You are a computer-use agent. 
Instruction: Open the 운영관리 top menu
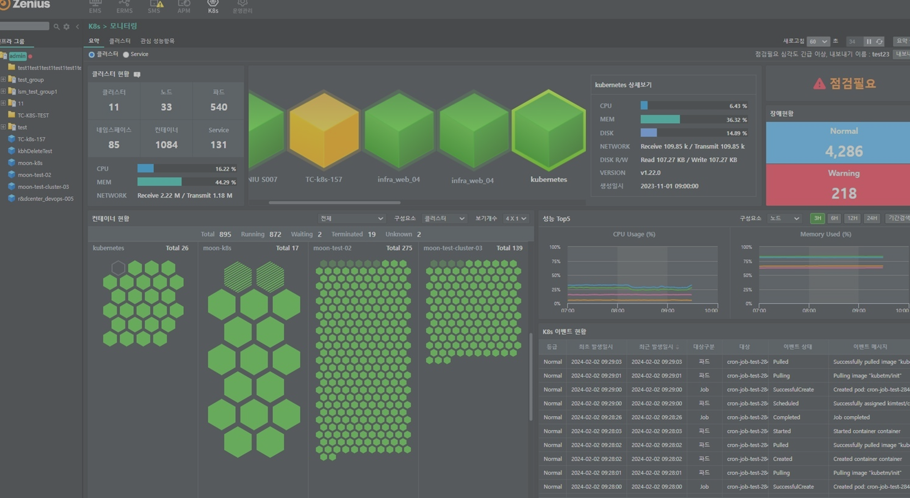pyautogui.click(x=242, y=6)
